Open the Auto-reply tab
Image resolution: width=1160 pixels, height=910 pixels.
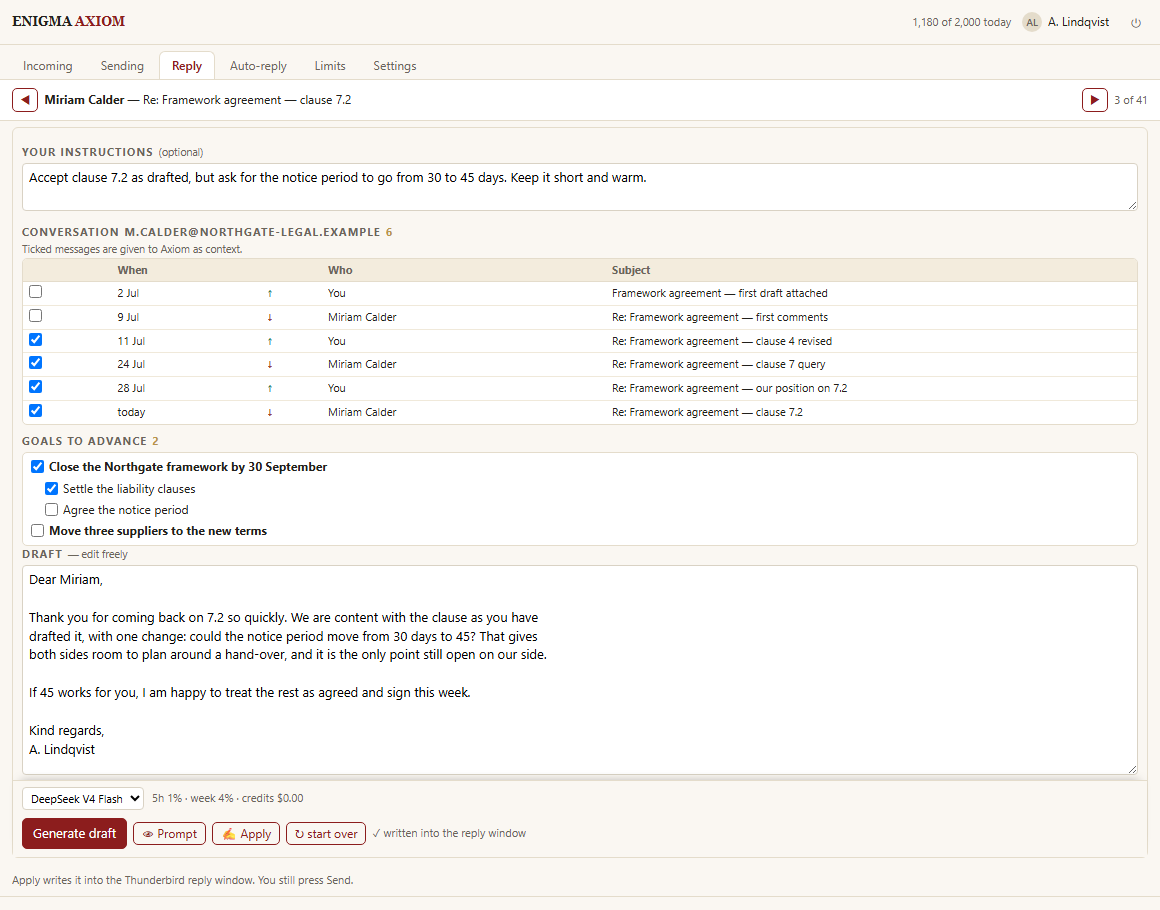[258, 66]
